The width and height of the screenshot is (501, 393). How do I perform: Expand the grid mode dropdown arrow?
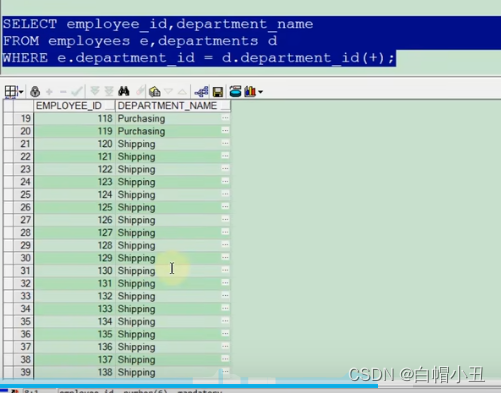21,92
